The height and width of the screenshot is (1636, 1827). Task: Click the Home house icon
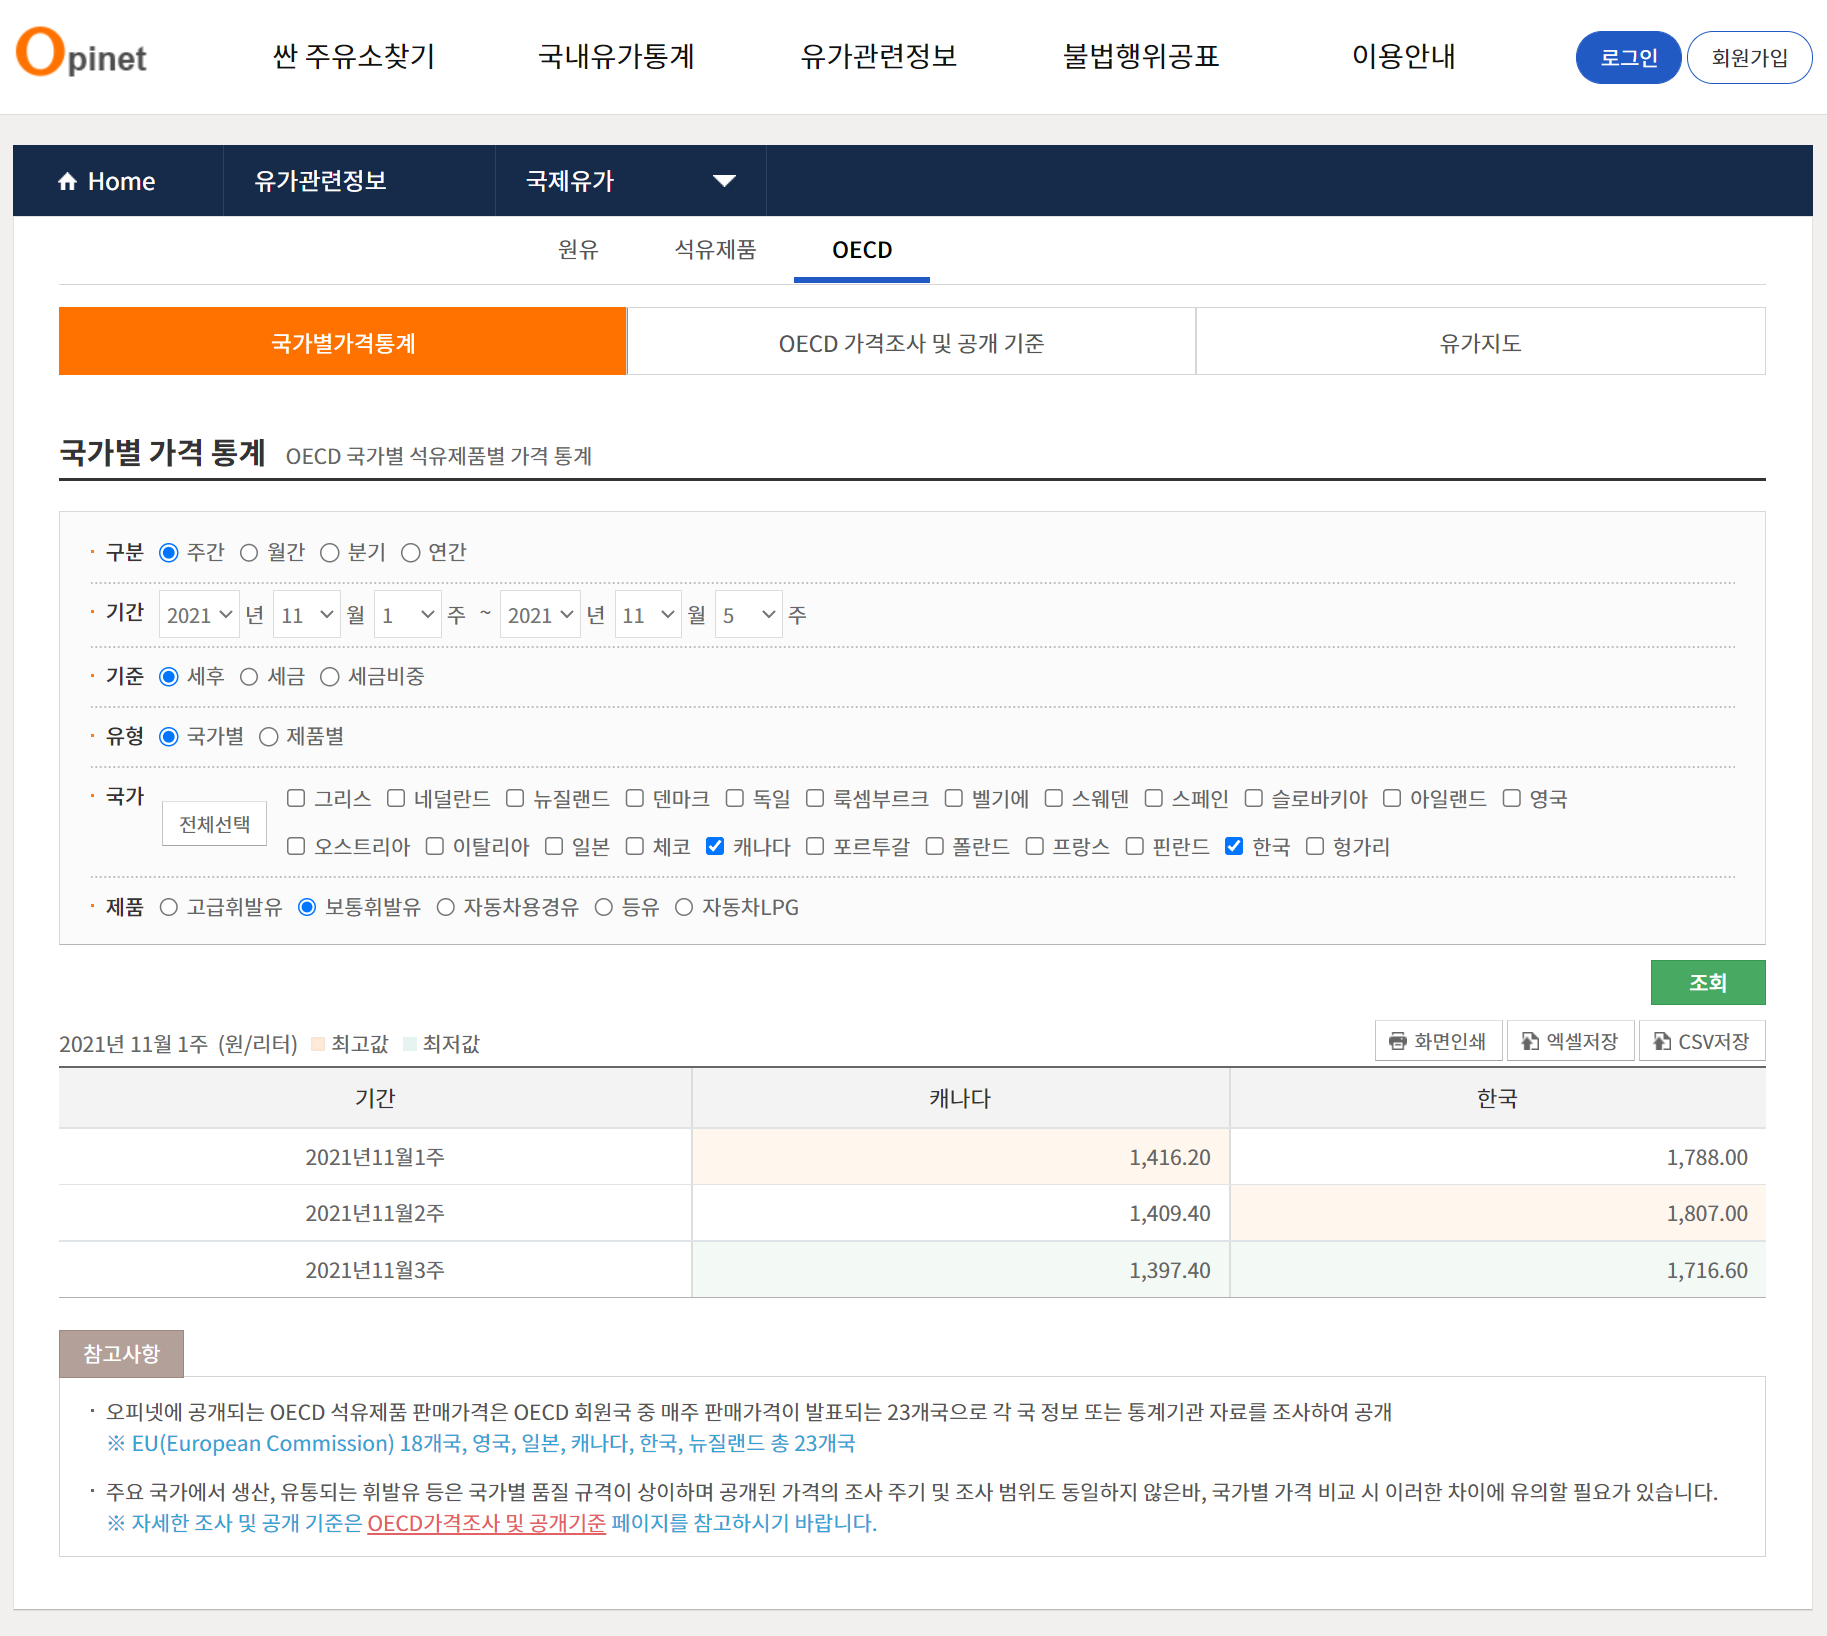click(x=67, y=181)
